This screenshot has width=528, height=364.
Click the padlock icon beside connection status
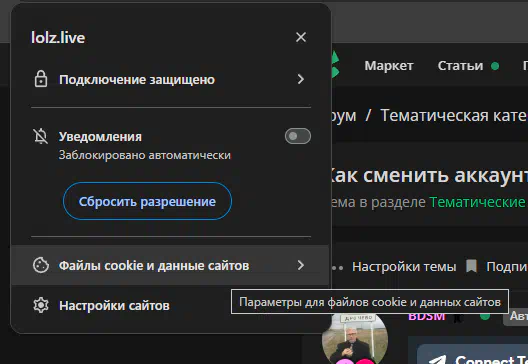pyautogui.click(x=41, y=79)
